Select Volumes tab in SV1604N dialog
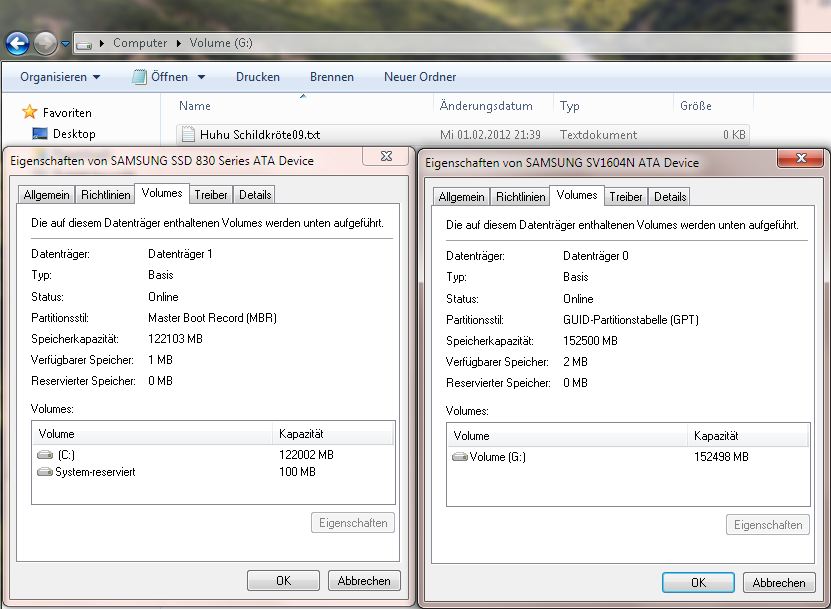 [577, 196]
